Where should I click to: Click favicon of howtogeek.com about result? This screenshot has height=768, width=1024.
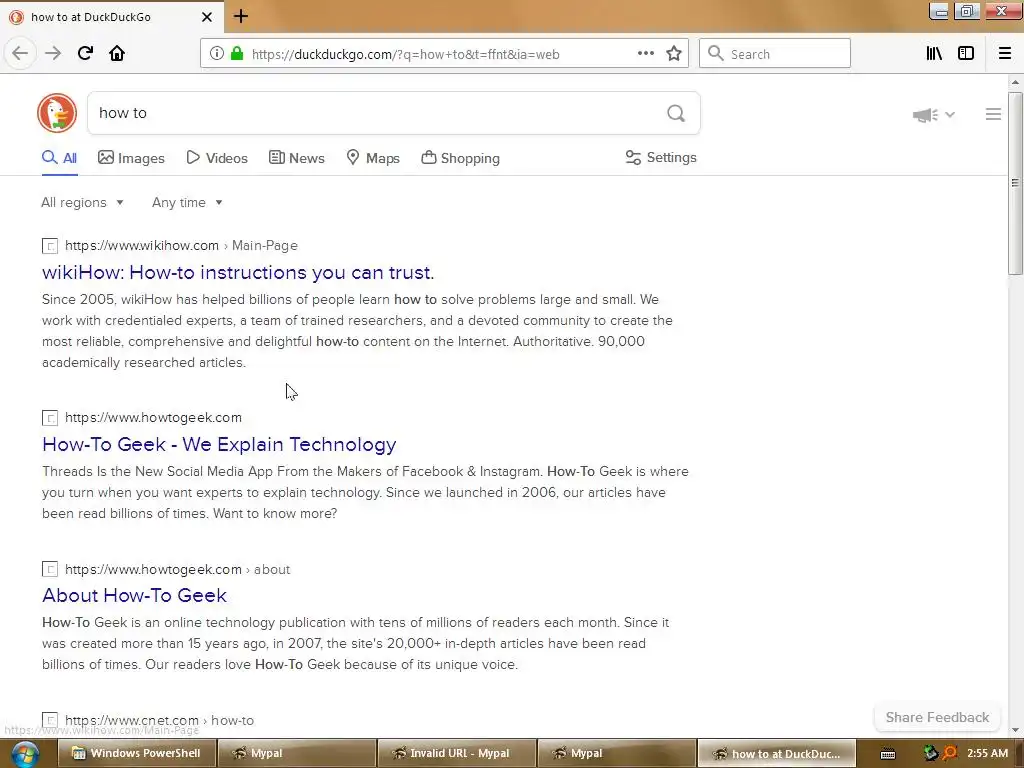[x=50, y=569]
